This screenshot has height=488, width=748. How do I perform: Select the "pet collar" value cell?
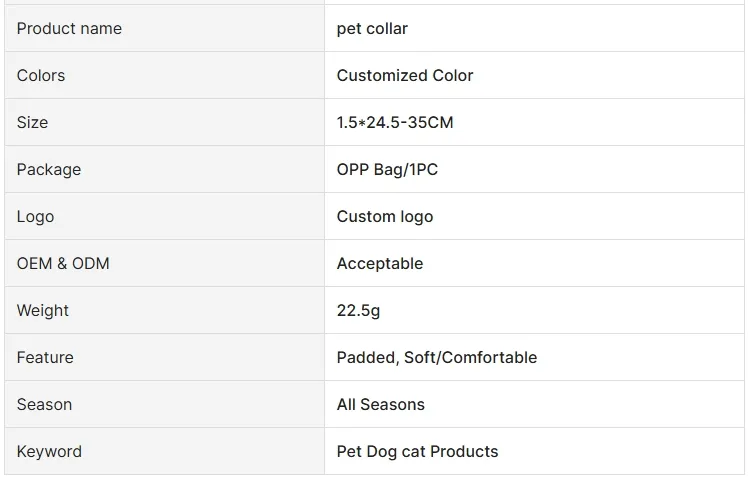coord(372,28)
